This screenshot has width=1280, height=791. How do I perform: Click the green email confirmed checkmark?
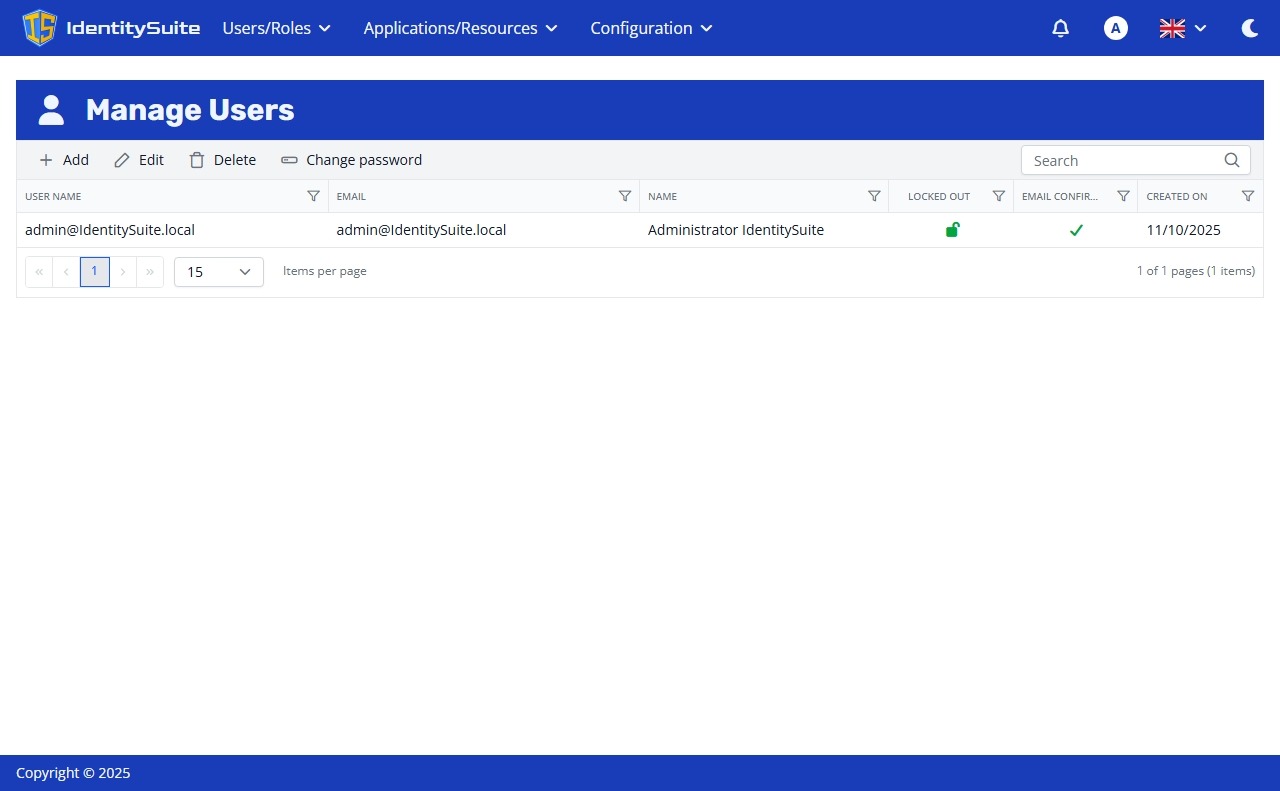[1076, 230]
